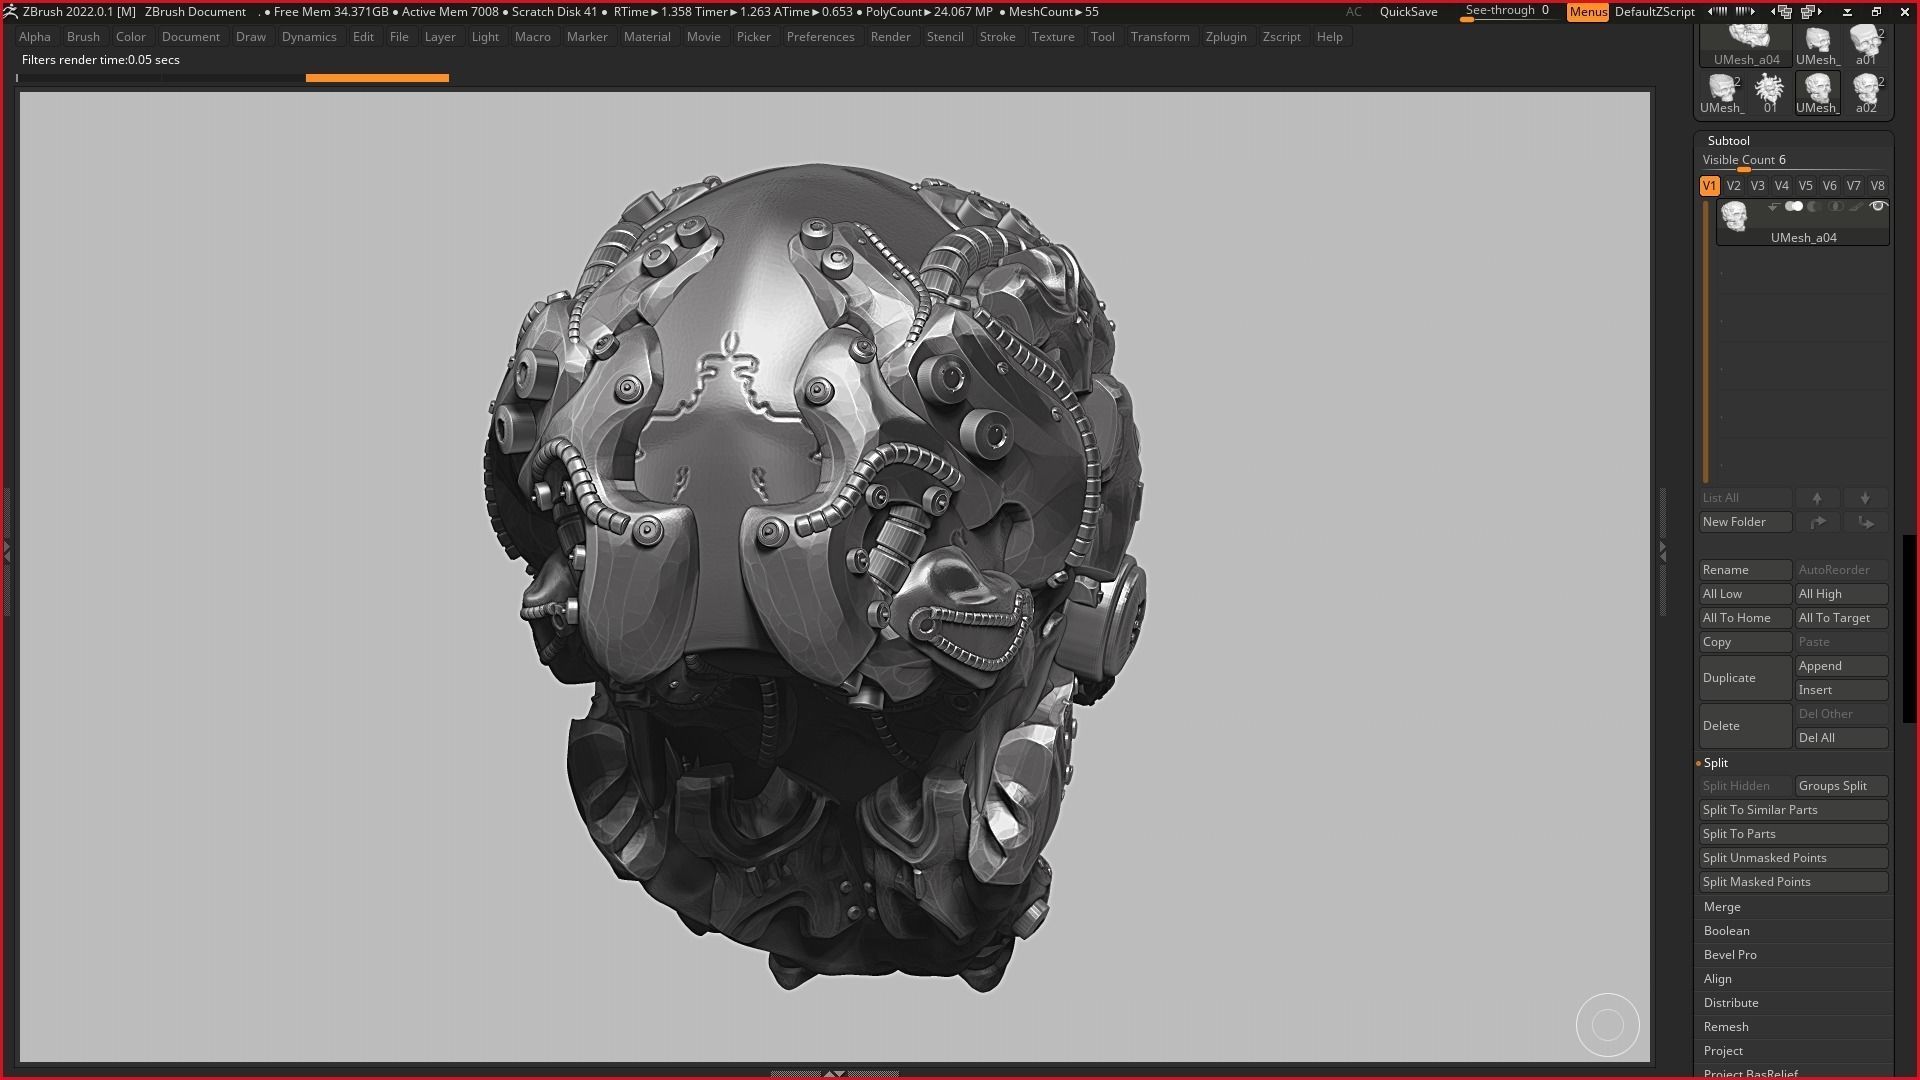Expand the Distribute section
Image resolution: width=1920 pixels, height=1080 pixels.
click(x=1731, y=1003)
